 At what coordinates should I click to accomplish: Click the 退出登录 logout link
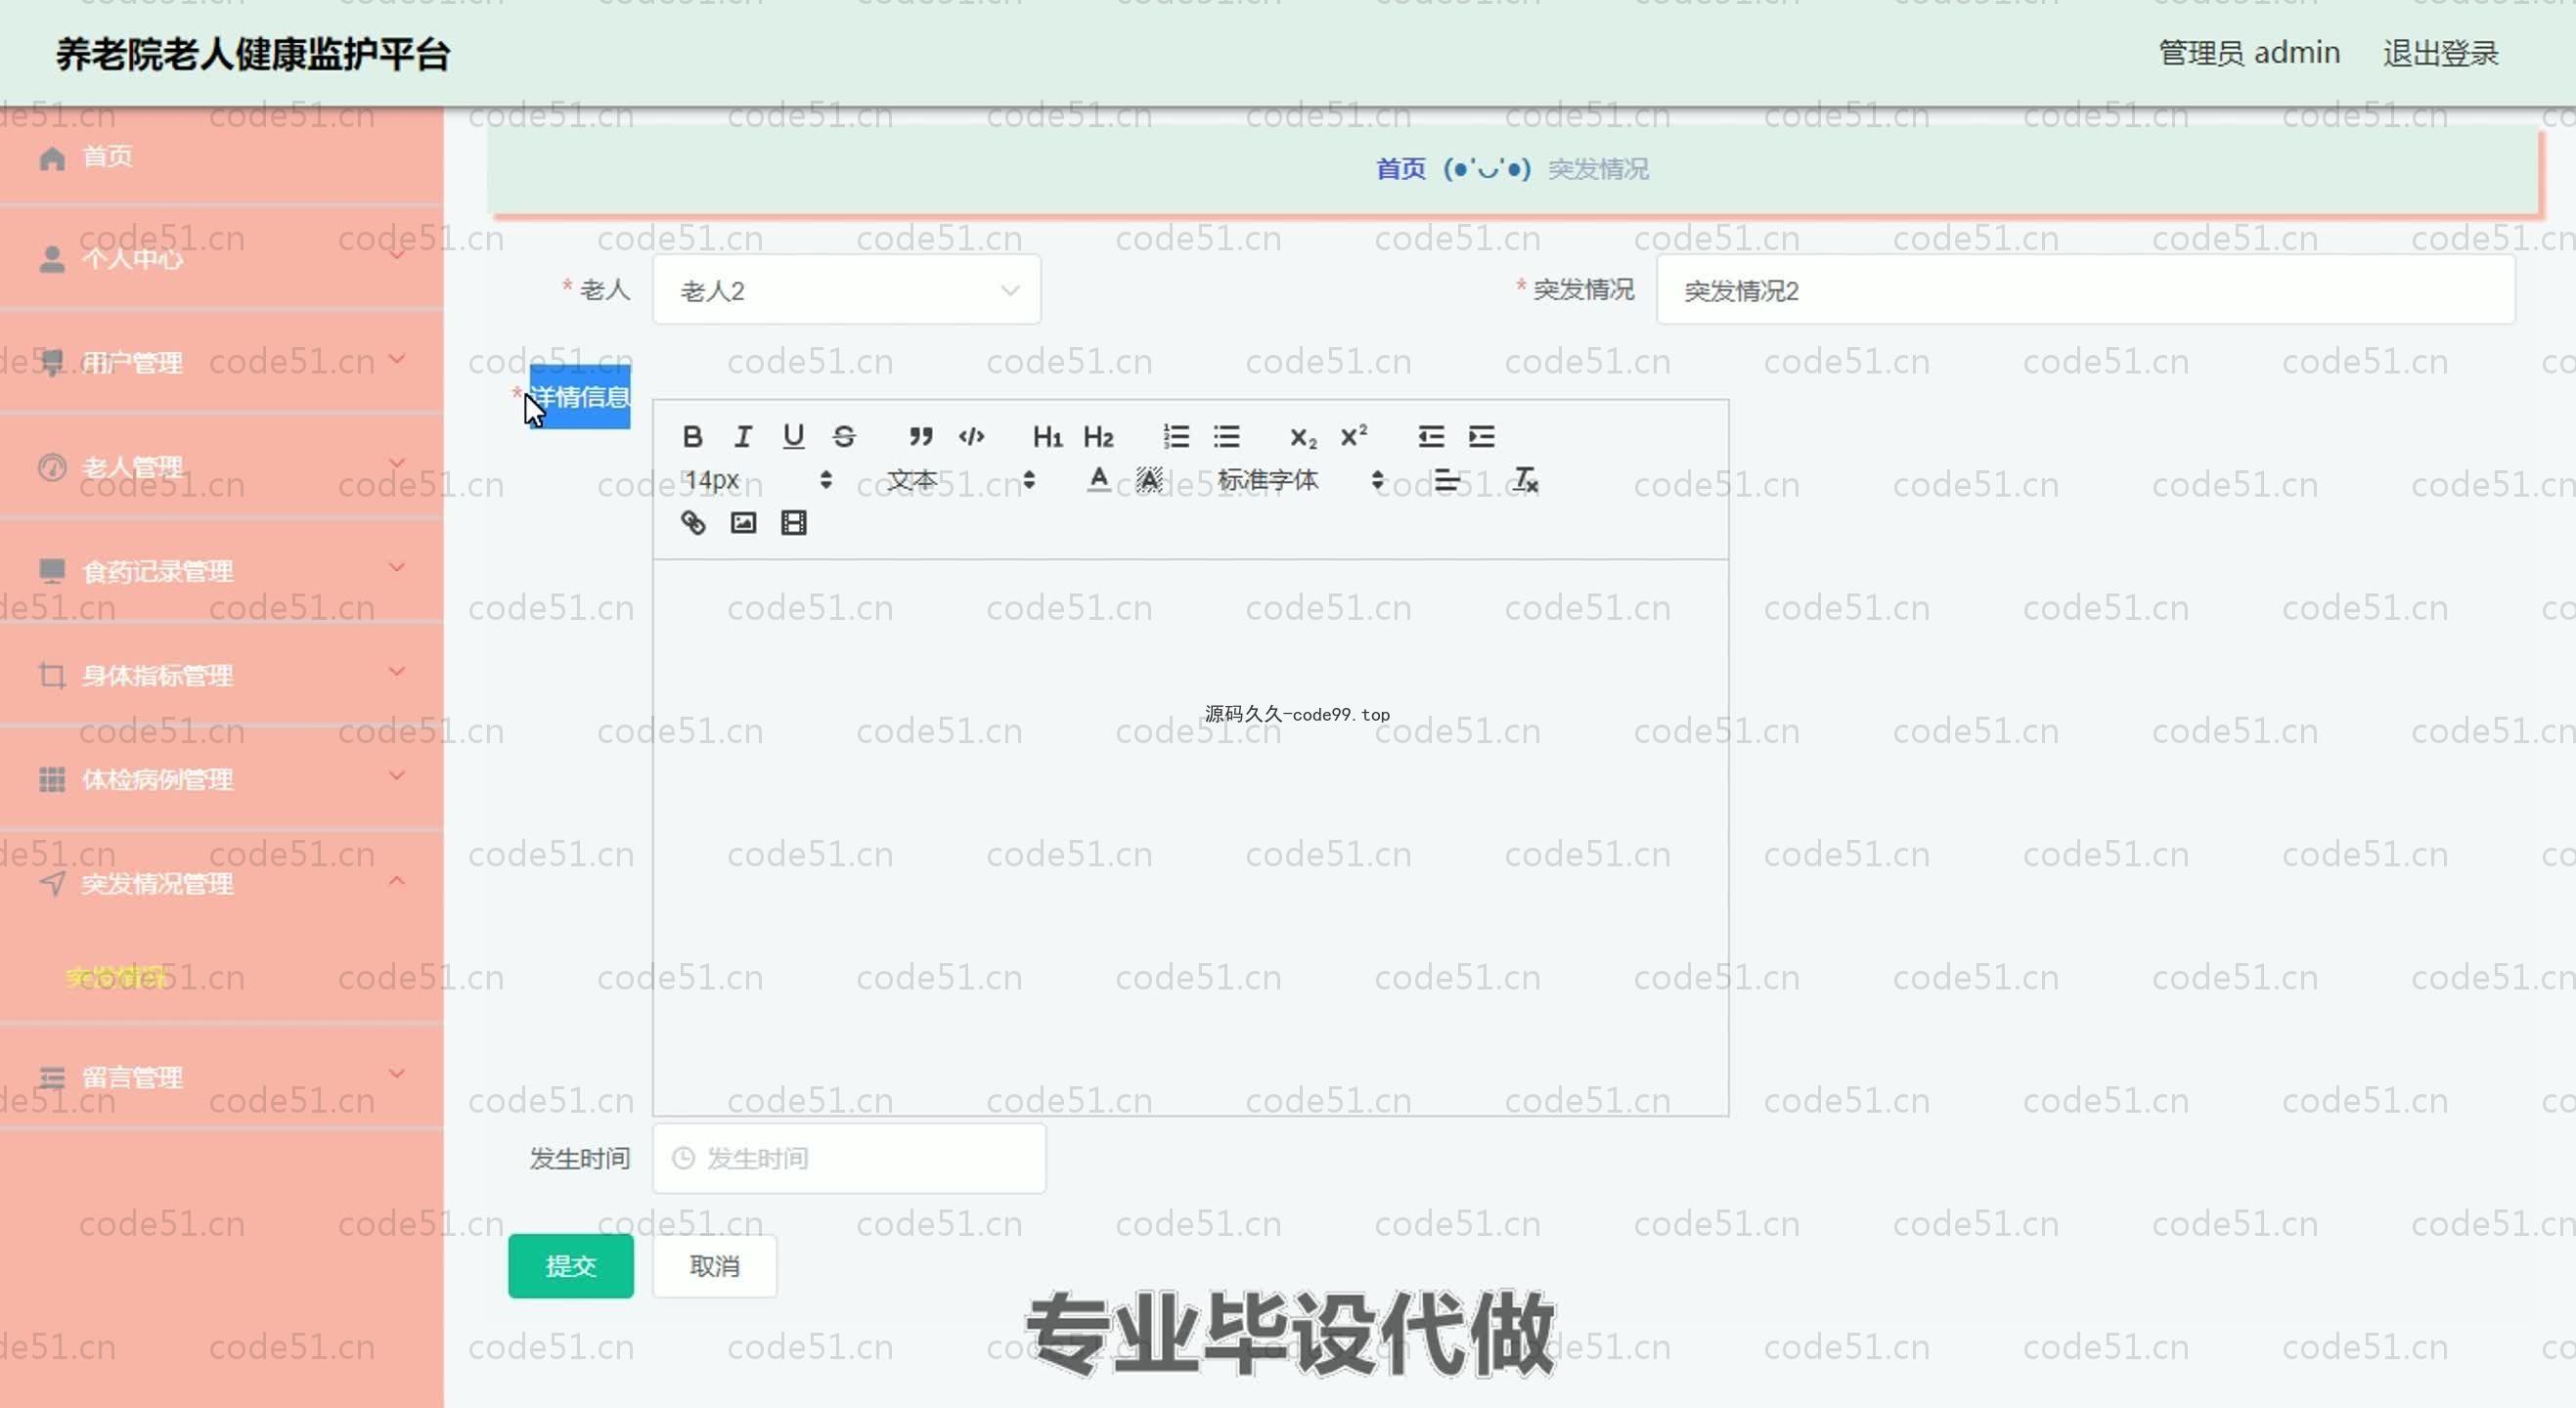[x=2440, y=52]
